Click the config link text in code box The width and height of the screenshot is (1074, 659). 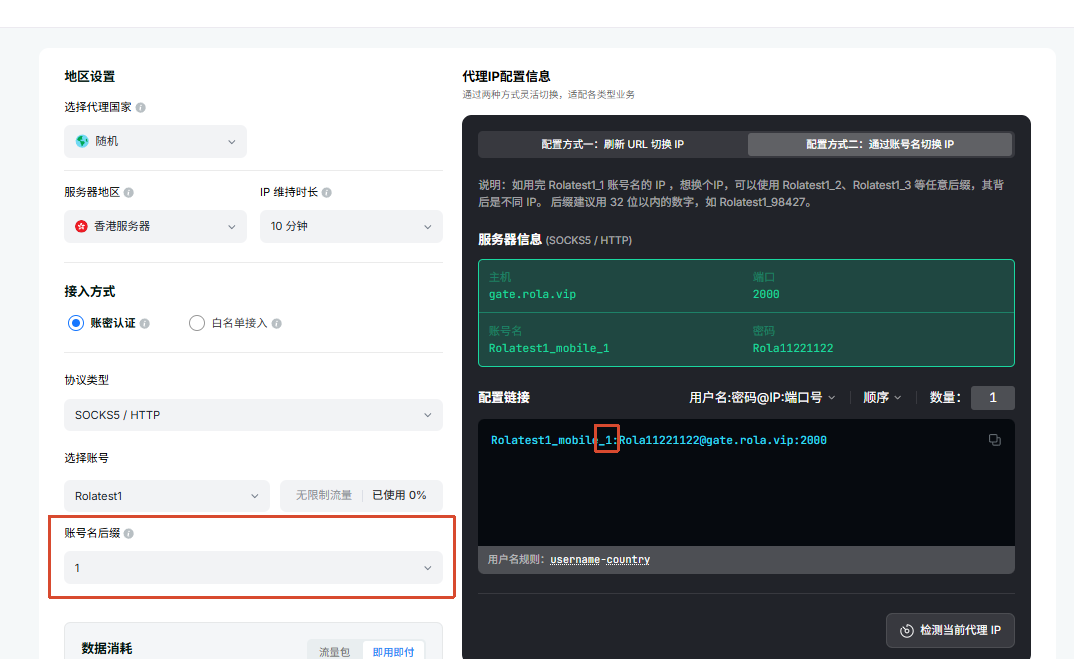tap(658, 440)
